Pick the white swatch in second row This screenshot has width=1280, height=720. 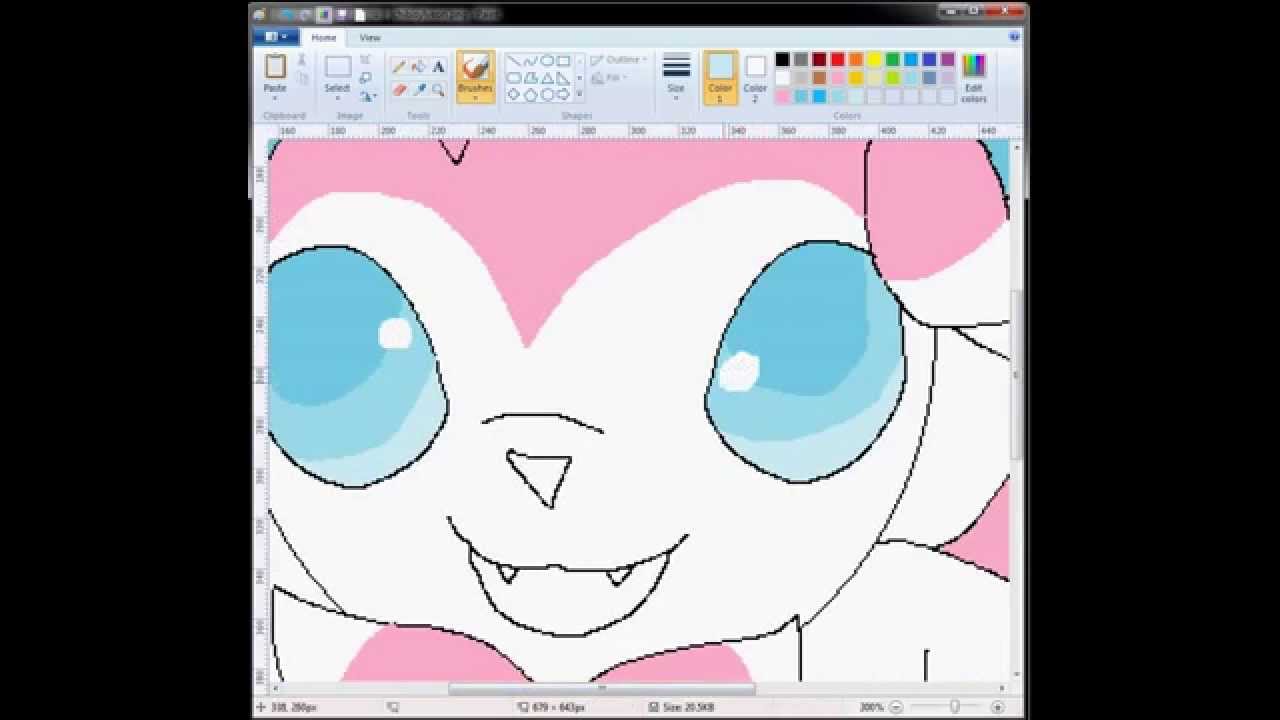(x=783, y=78)
